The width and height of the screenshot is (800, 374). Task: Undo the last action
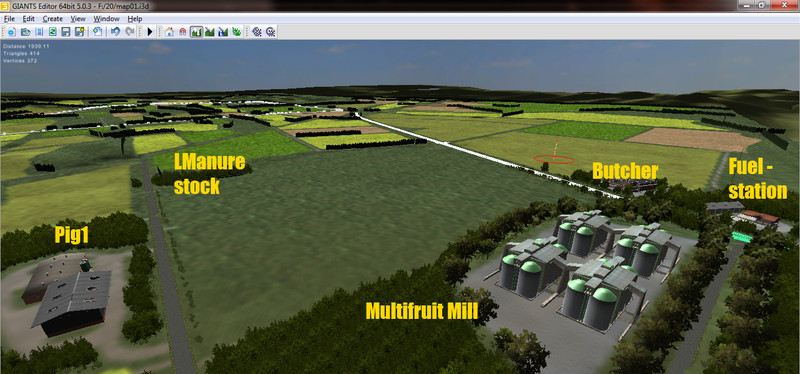pos(115,32)
